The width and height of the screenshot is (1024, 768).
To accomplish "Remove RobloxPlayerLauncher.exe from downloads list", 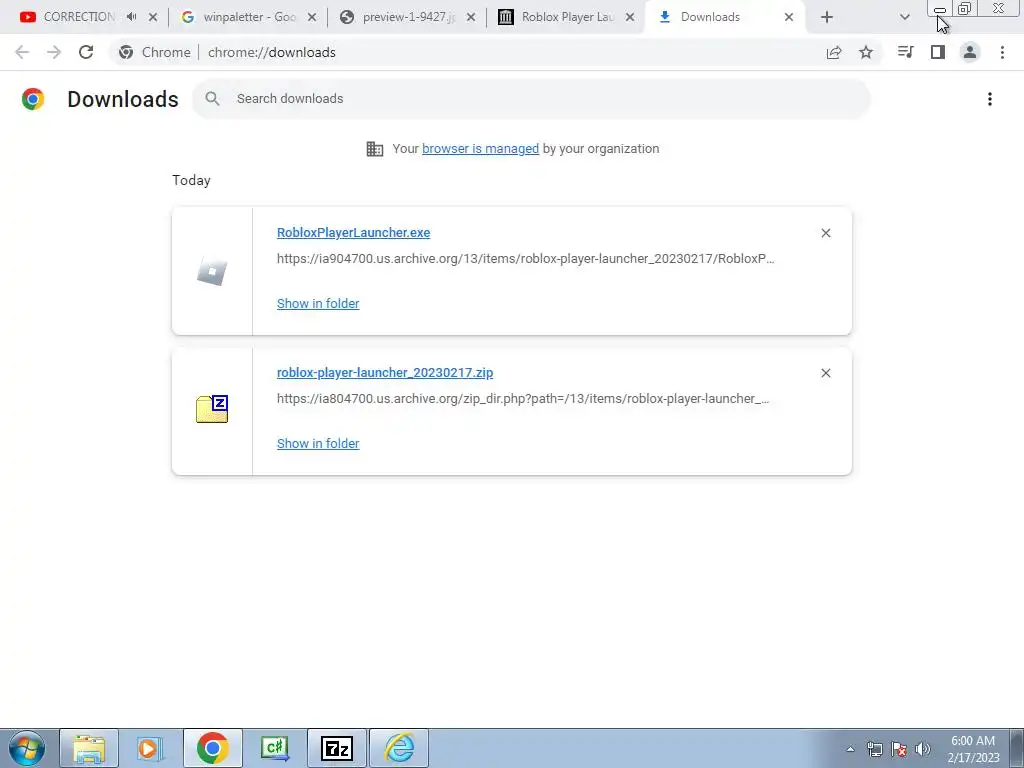I will click(825, 233).
